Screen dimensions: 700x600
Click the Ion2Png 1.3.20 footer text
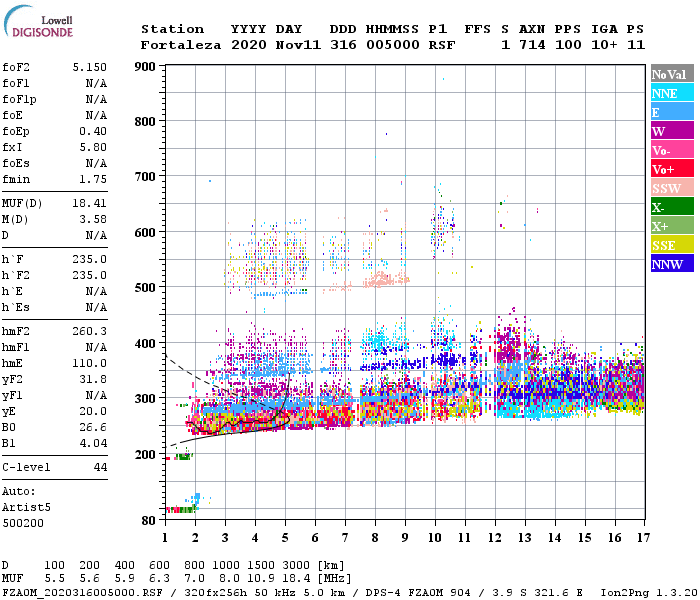[x=649, y=592]
